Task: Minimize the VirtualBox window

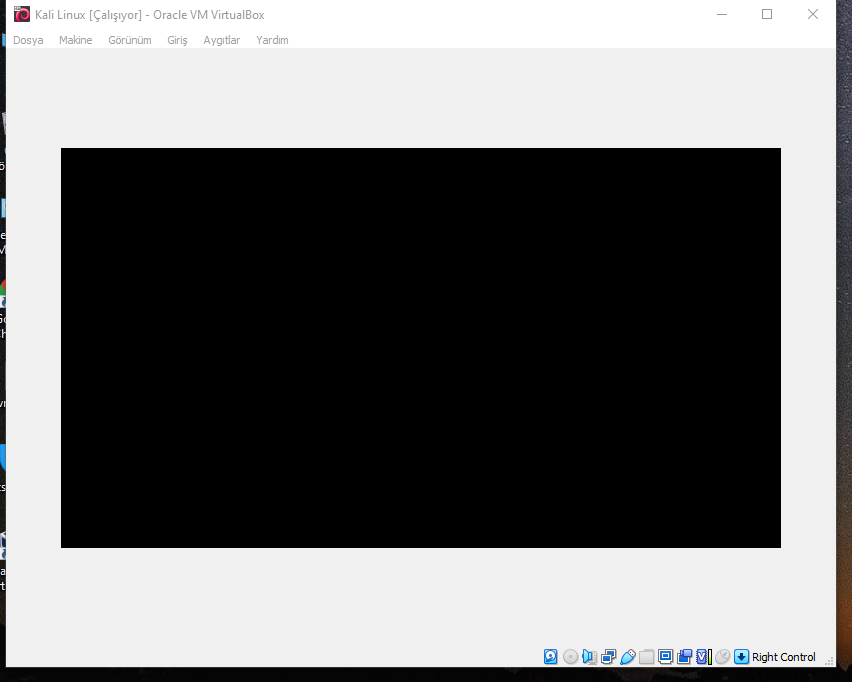Action: click(x=722, y=15)
